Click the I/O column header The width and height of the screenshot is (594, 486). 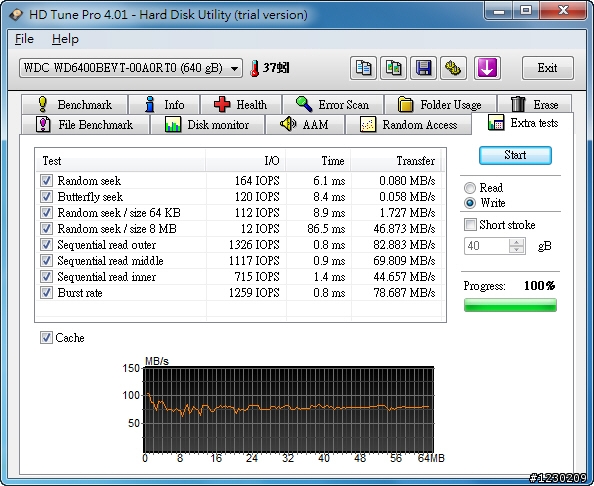tap(246, 161)
